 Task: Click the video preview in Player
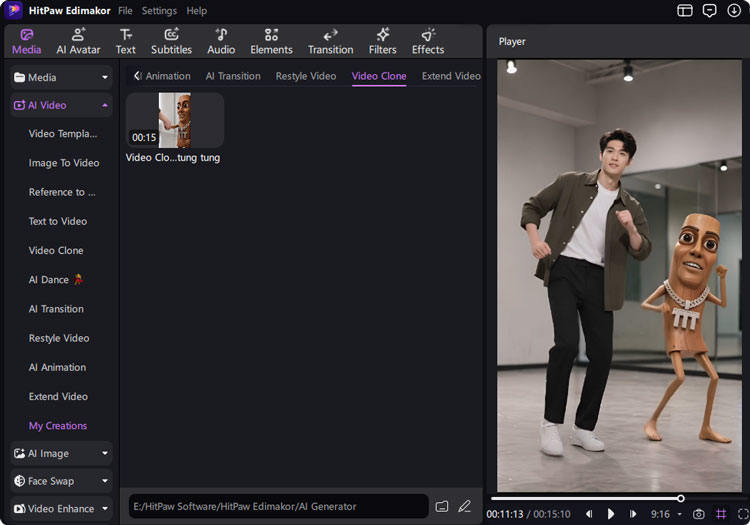coord(619,275)
